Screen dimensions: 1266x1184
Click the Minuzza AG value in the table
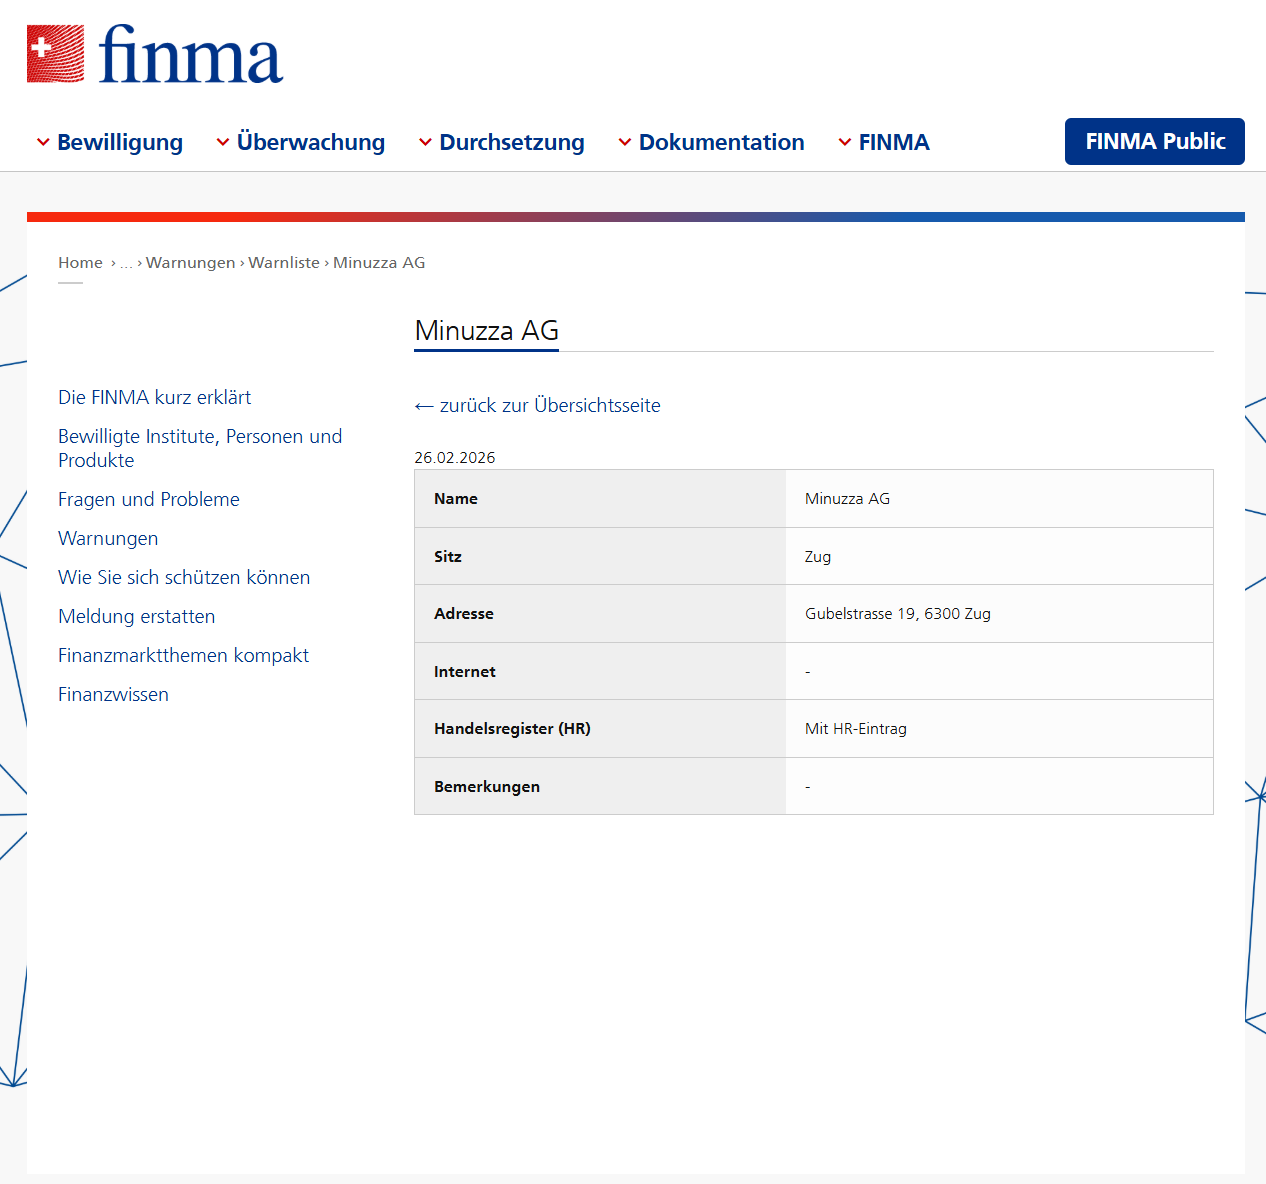point(847,499)
